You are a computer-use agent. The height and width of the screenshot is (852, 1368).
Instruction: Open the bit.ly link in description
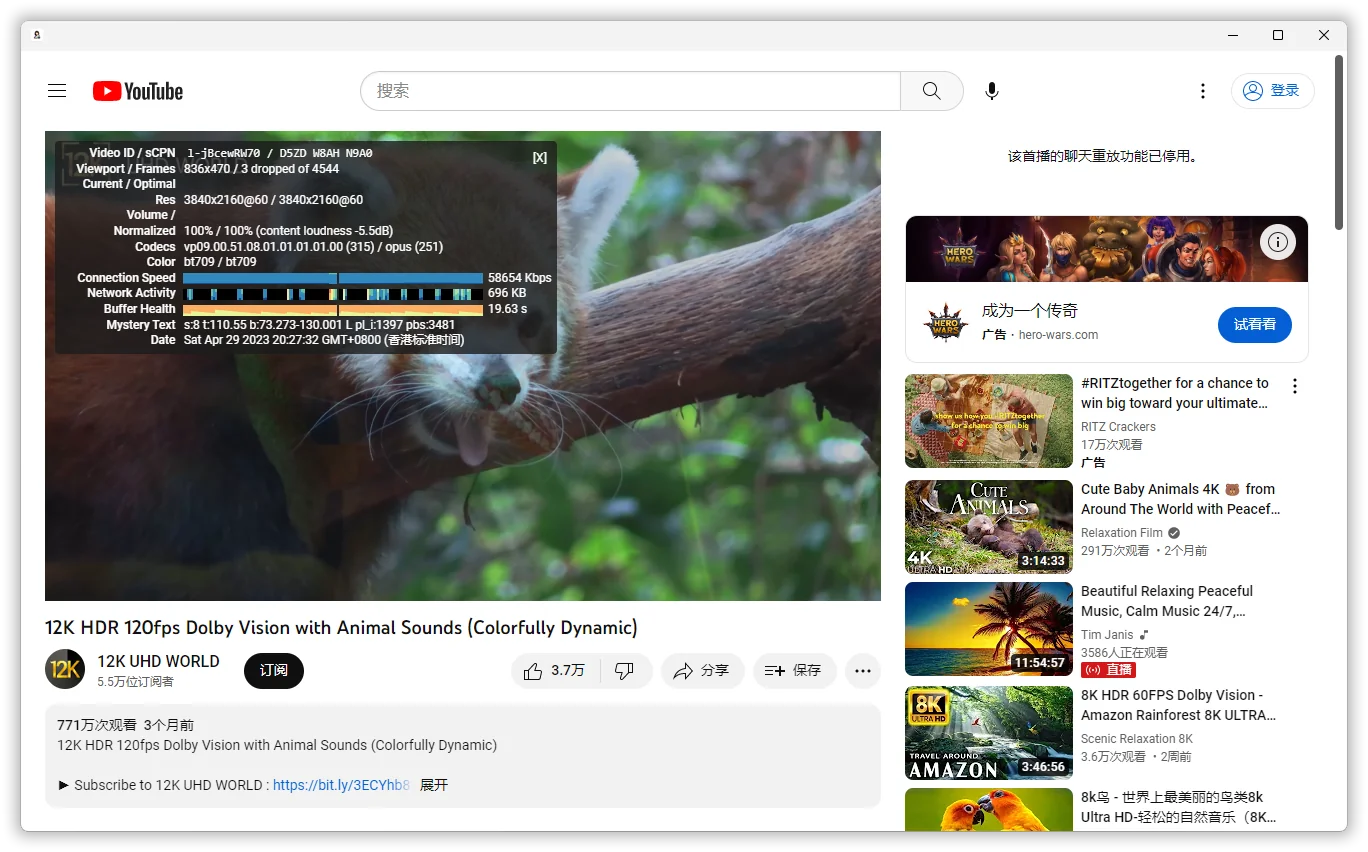(x=341, y=785)
